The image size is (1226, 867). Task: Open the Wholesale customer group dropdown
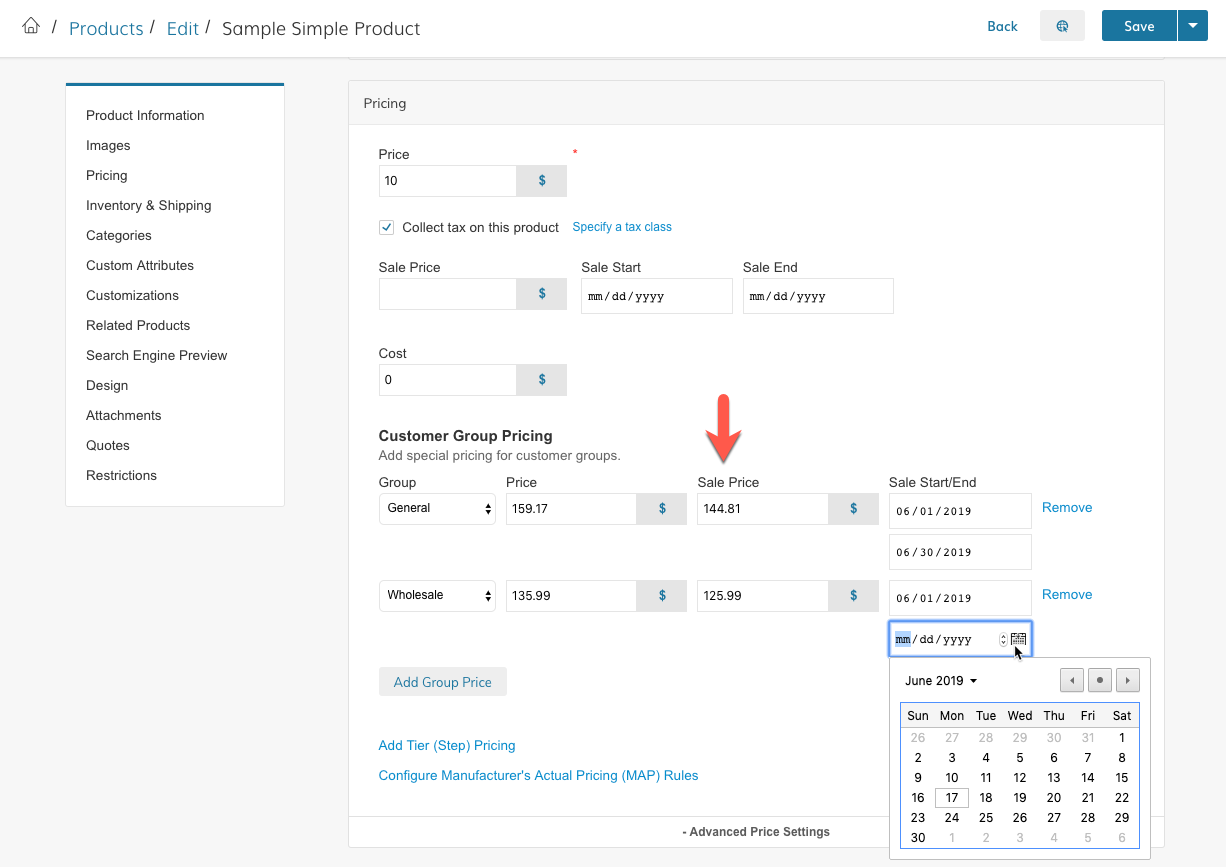(437, 595)
